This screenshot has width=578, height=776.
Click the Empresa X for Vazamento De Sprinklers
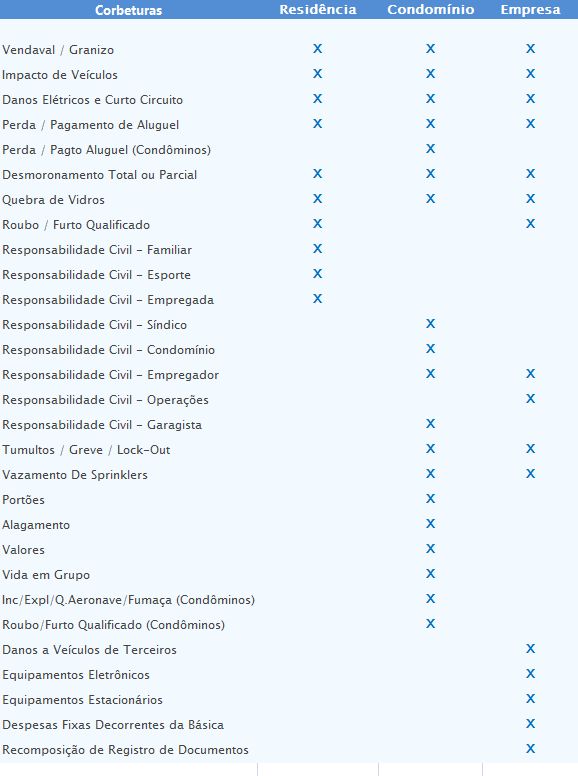(530, 474)
